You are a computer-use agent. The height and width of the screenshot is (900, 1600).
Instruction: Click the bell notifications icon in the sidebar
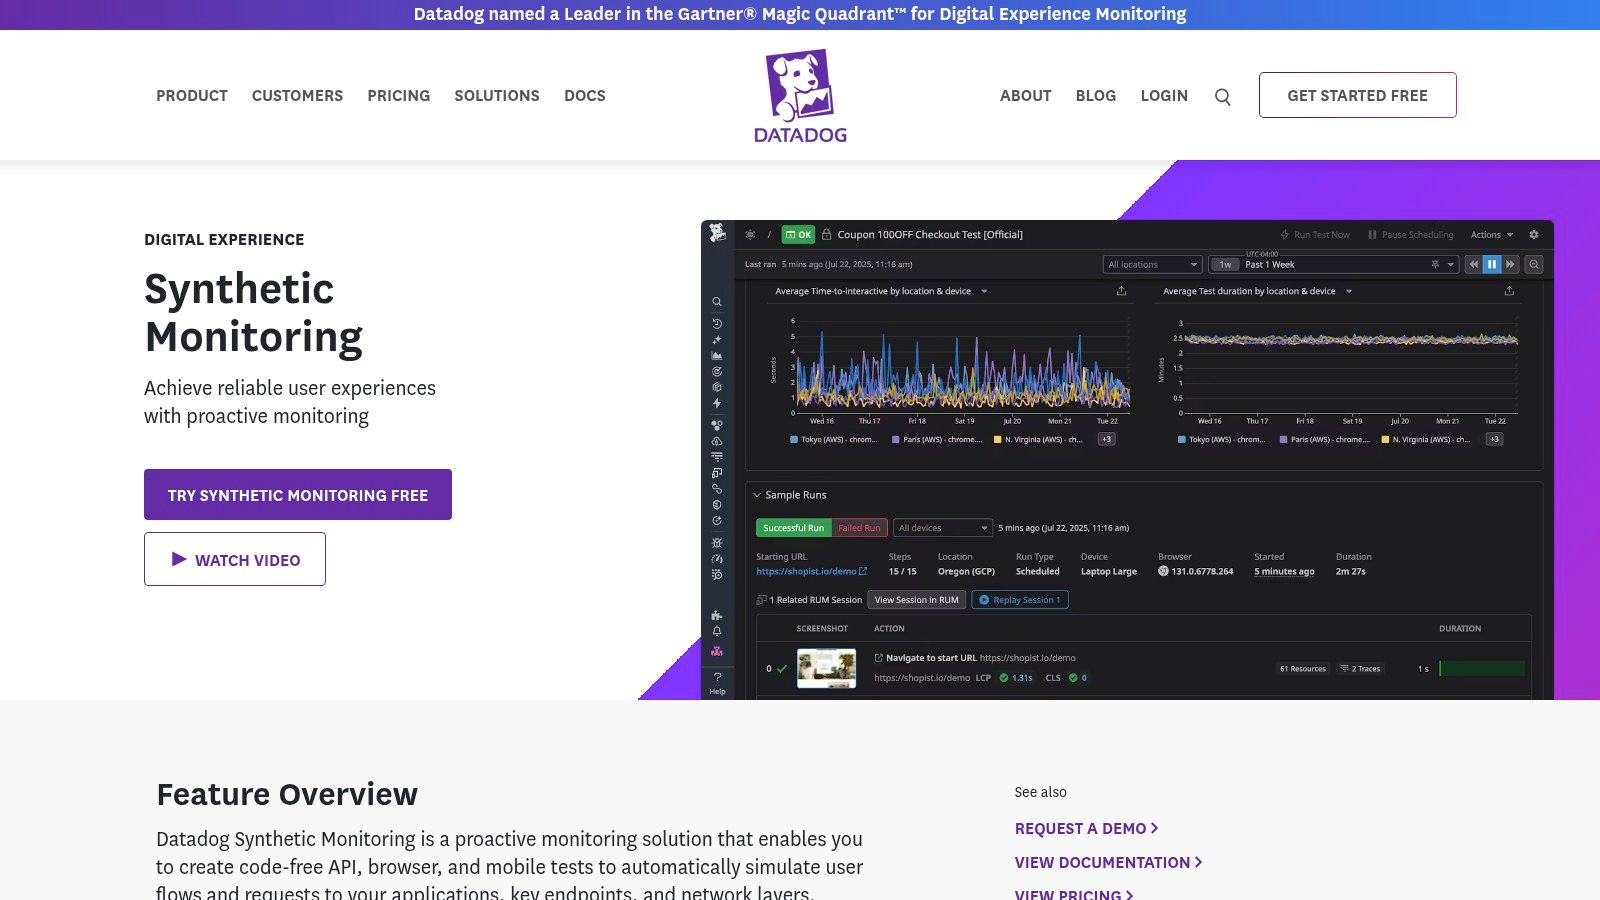point(716,632)
